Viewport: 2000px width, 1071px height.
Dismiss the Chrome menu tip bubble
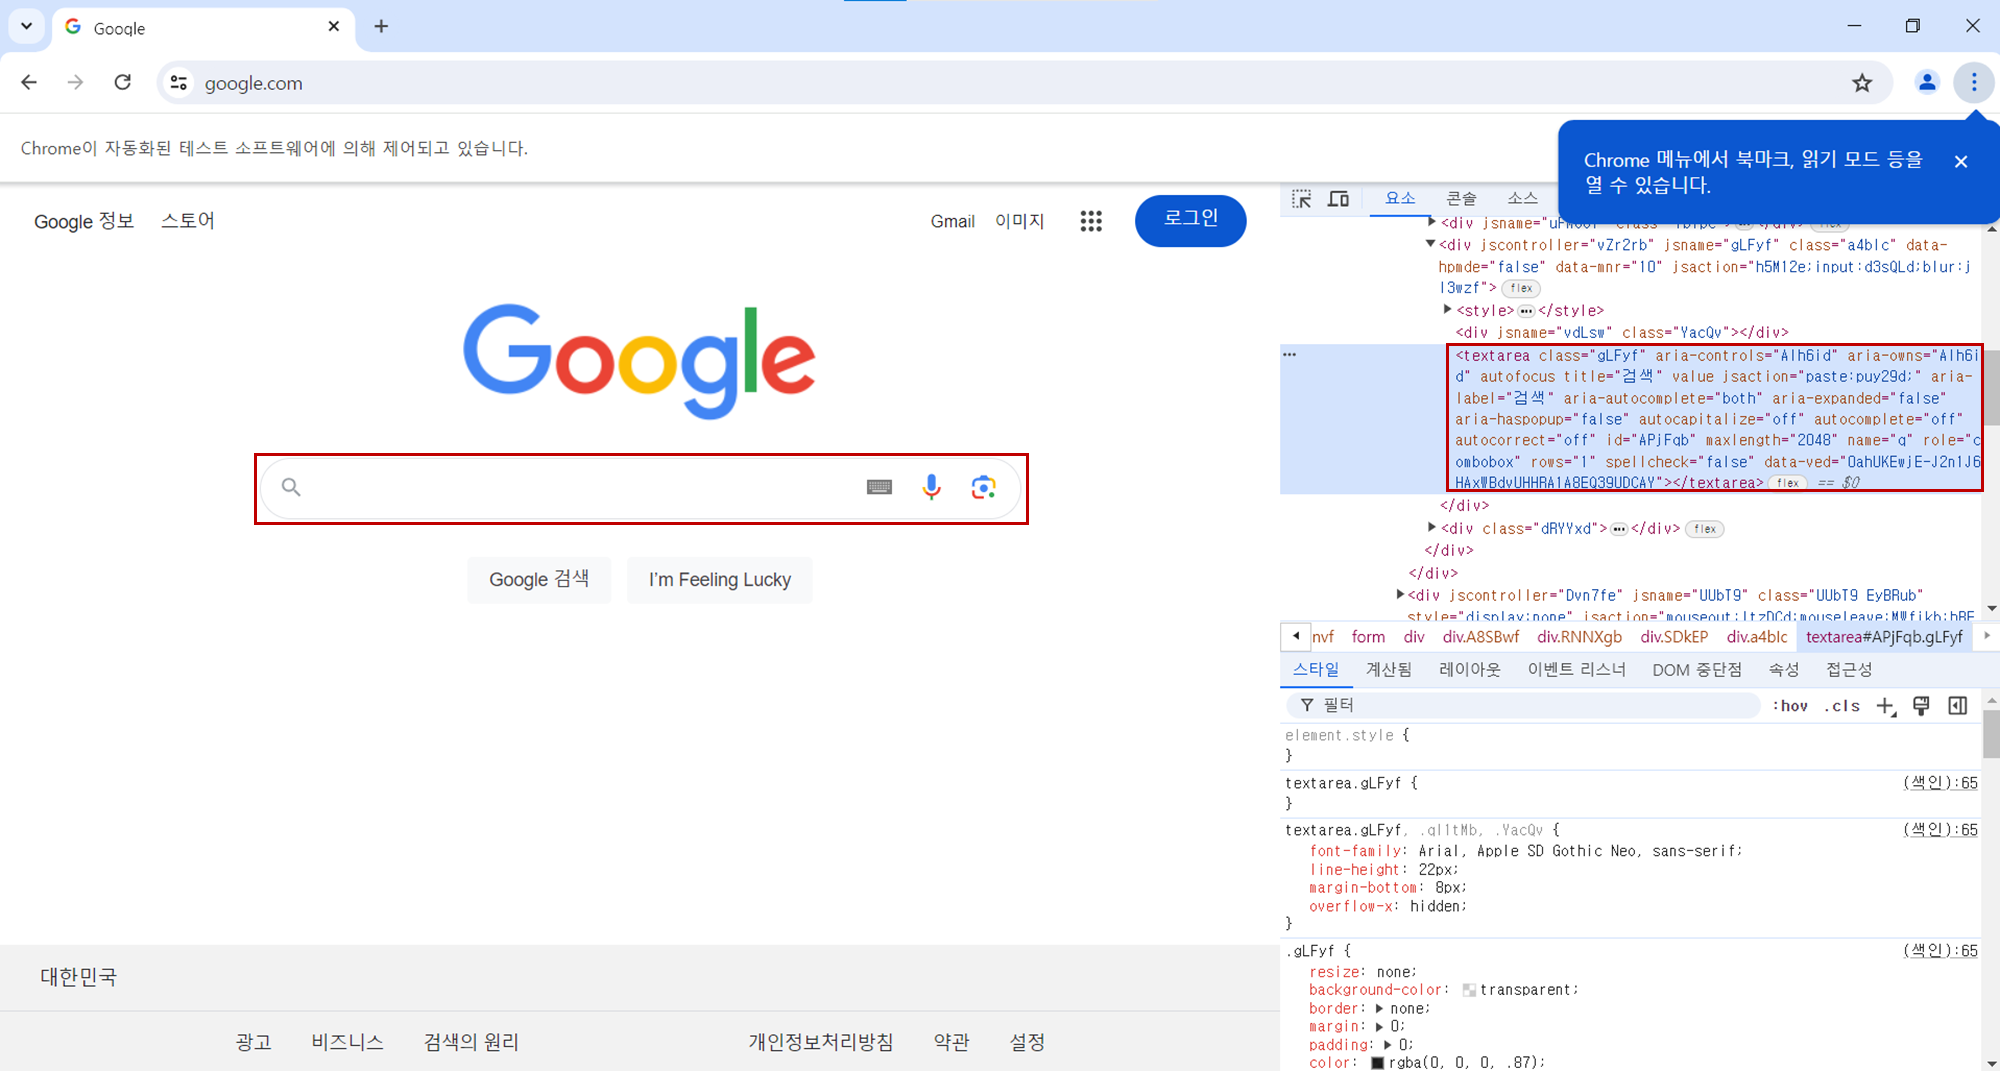point(1961,161)
